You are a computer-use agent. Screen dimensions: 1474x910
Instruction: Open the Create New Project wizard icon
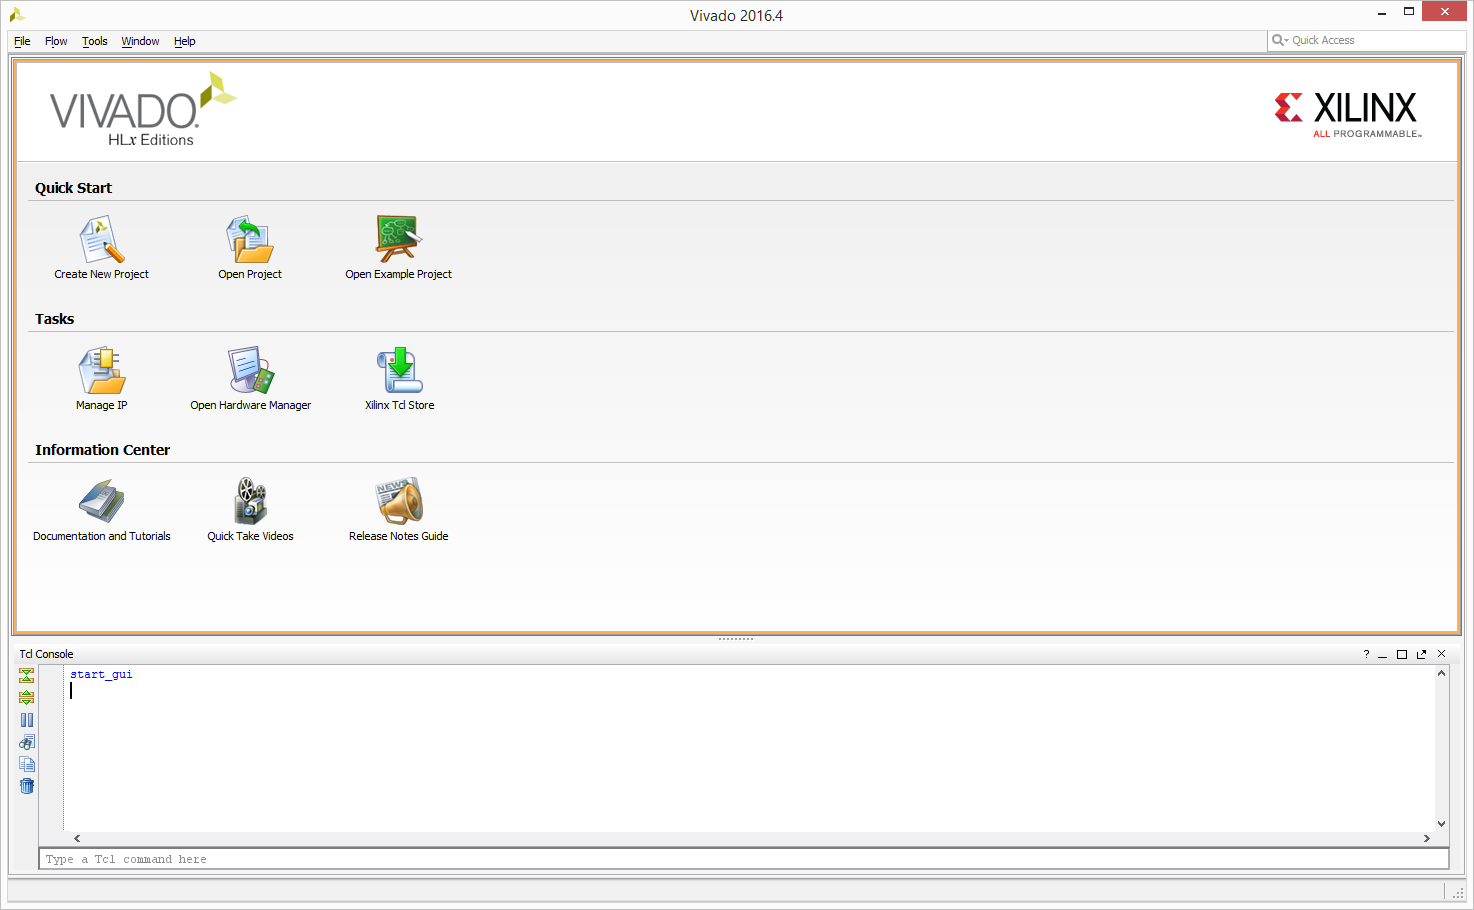click(x=101, y=239)
